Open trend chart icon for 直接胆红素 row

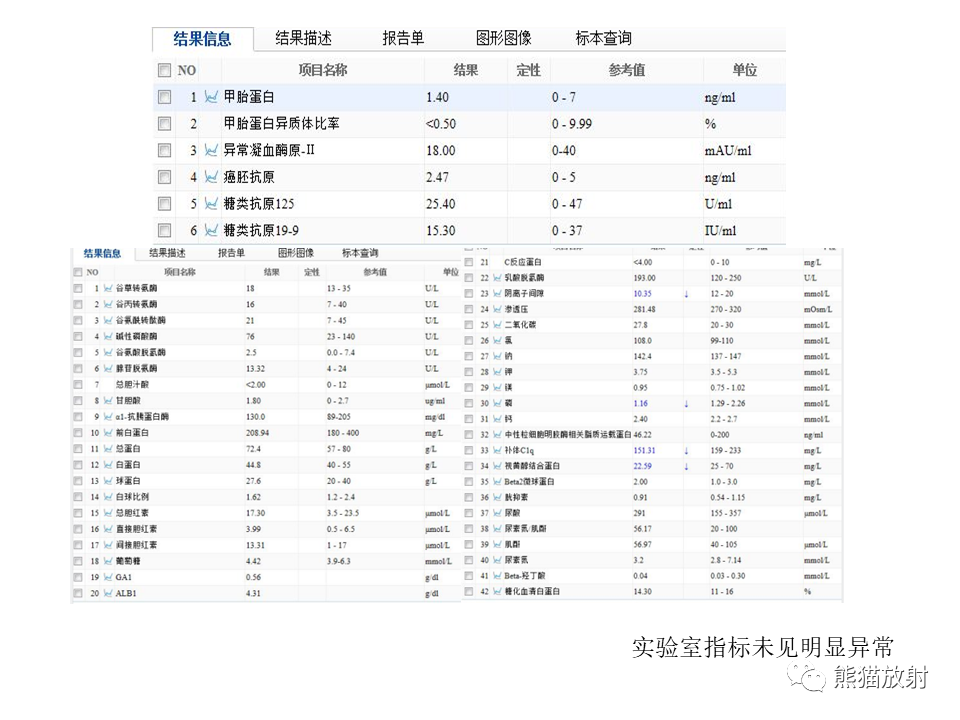tap(108, 528)
